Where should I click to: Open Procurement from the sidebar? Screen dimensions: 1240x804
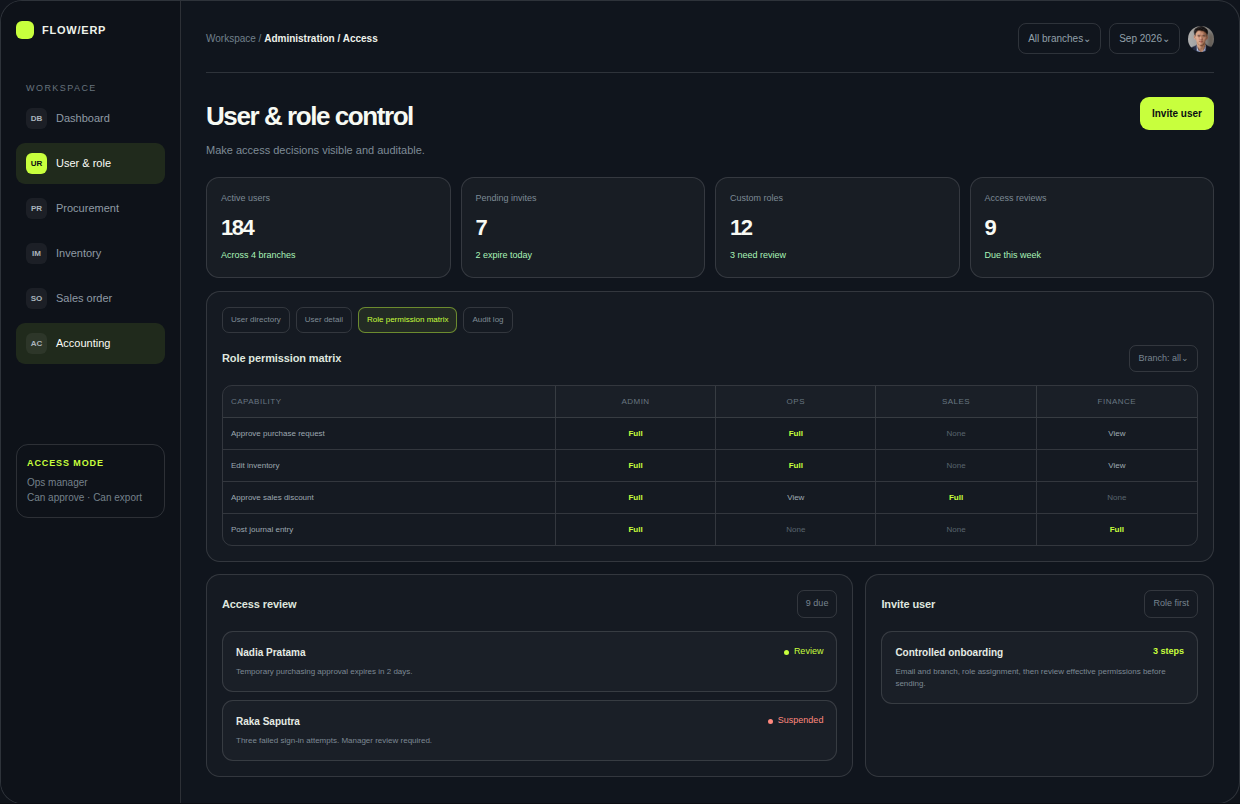tap(90, 208)
